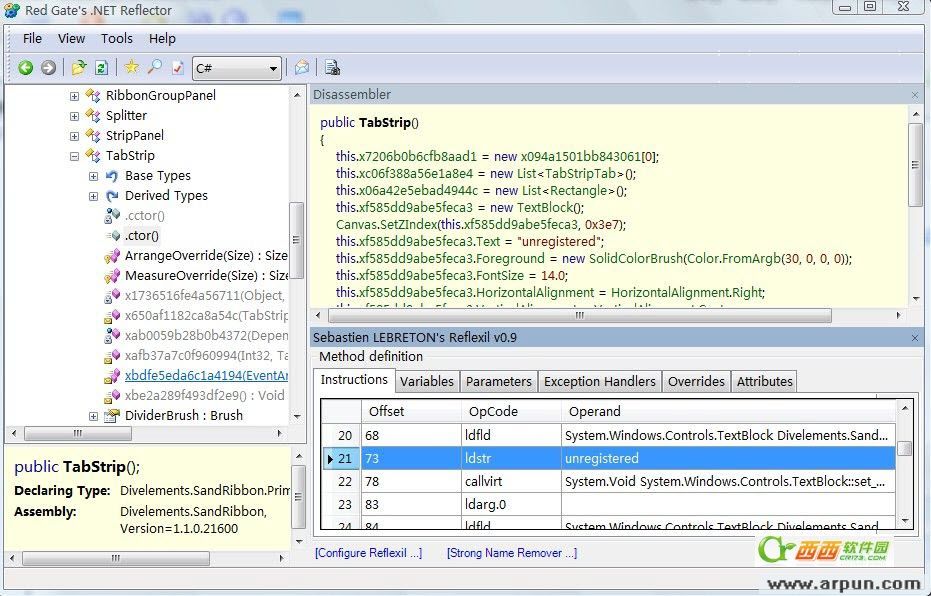Open the C# language dropdown
This screenshot has width=931, height=596.
236,68
